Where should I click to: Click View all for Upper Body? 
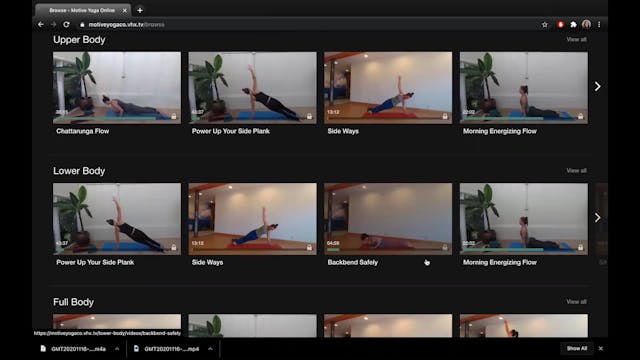click(x=576, y=40)
